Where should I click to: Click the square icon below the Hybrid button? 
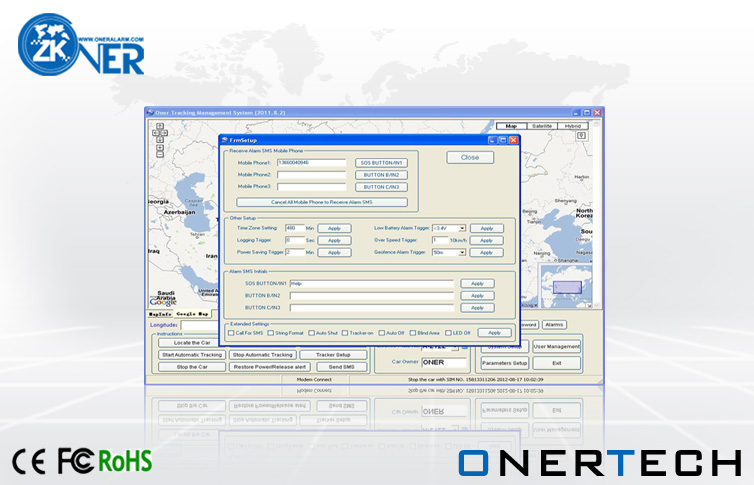pos(581,136)
